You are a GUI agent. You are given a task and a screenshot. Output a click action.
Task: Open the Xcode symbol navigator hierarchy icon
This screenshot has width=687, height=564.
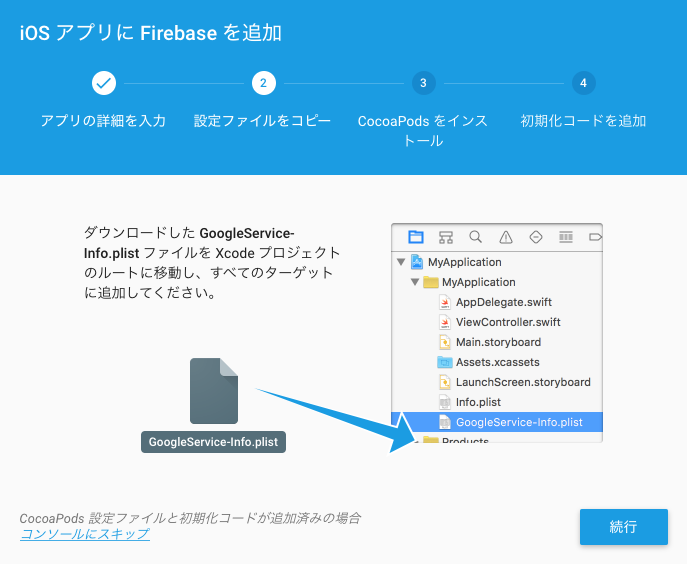[x=446, y=237]
